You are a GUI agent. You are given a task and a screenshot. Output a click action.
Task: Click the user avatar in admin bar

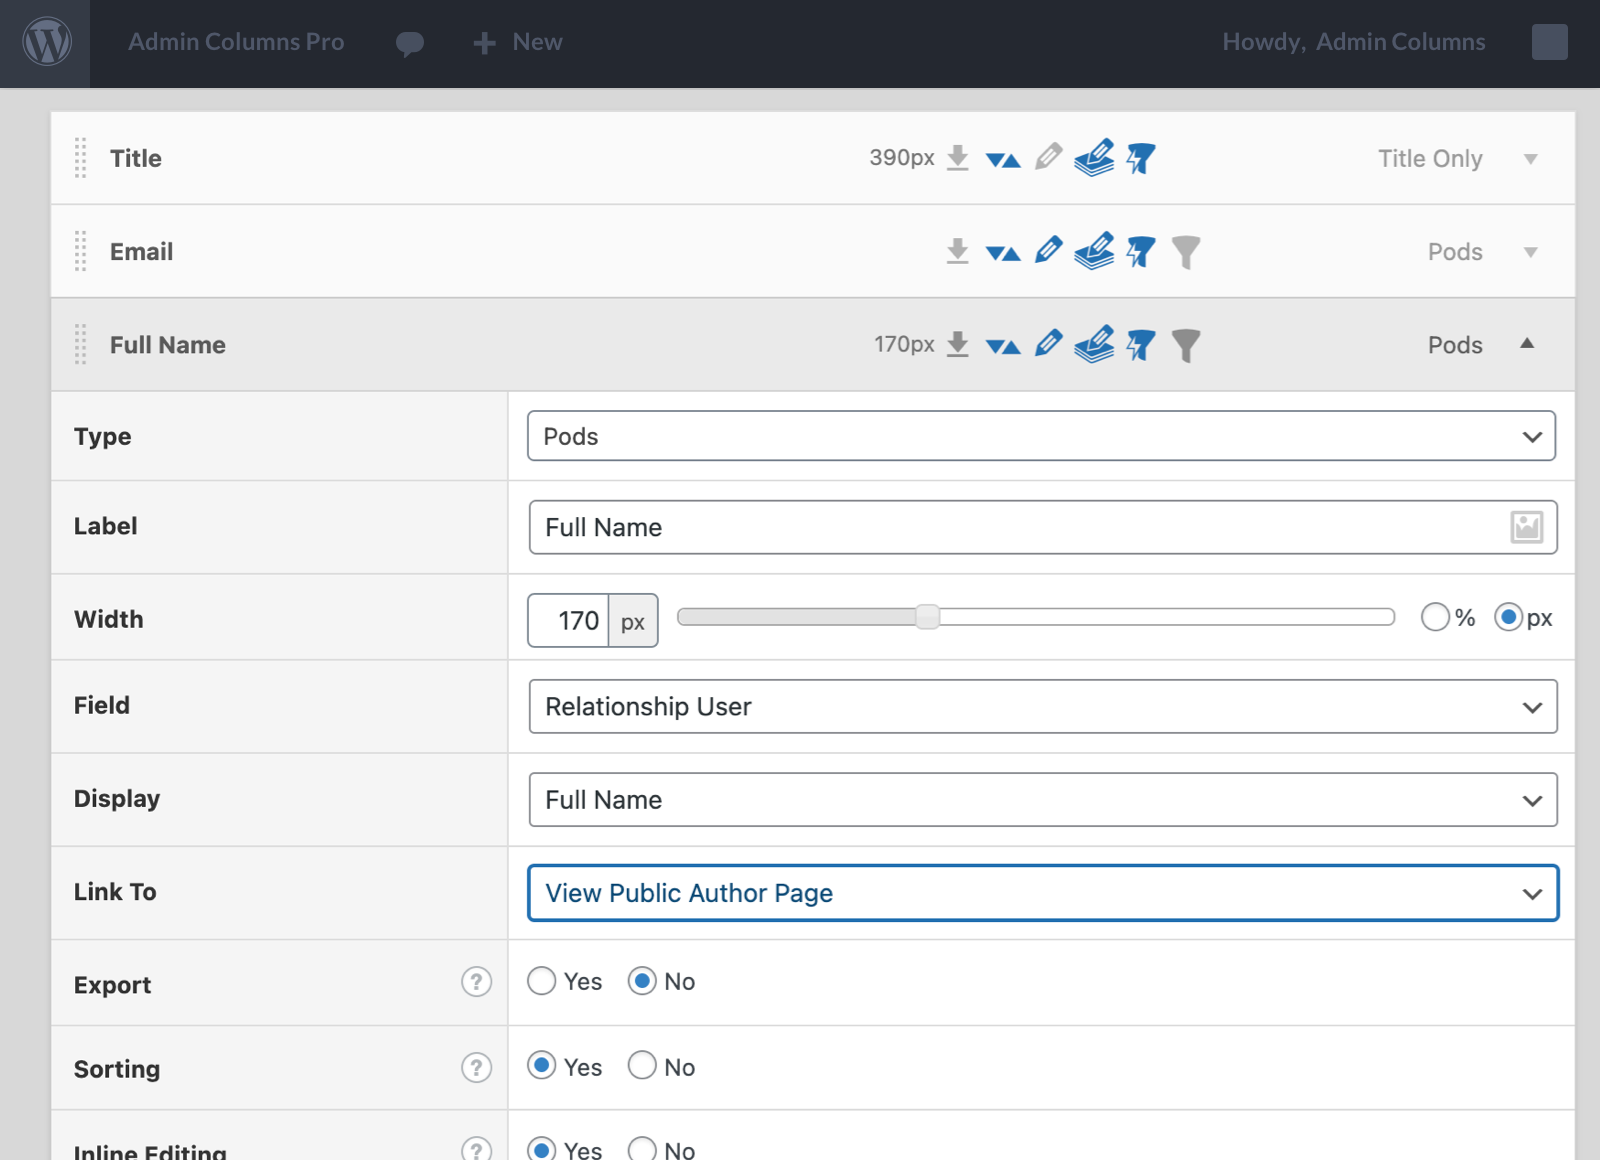pyautogui.click(x=1549, y=42)
